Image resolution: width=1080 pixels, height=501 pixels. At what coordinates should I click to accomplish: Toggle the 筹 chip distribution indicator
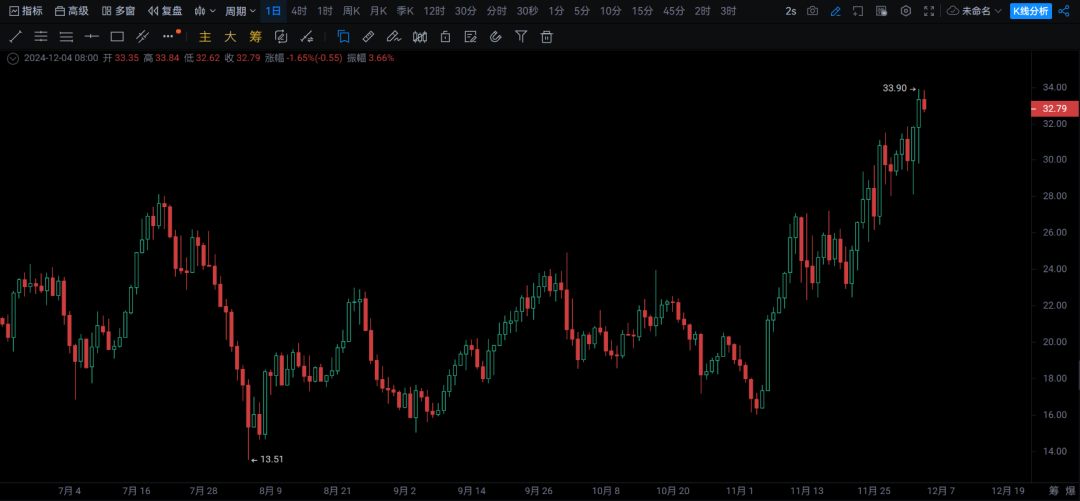point(255,37)
